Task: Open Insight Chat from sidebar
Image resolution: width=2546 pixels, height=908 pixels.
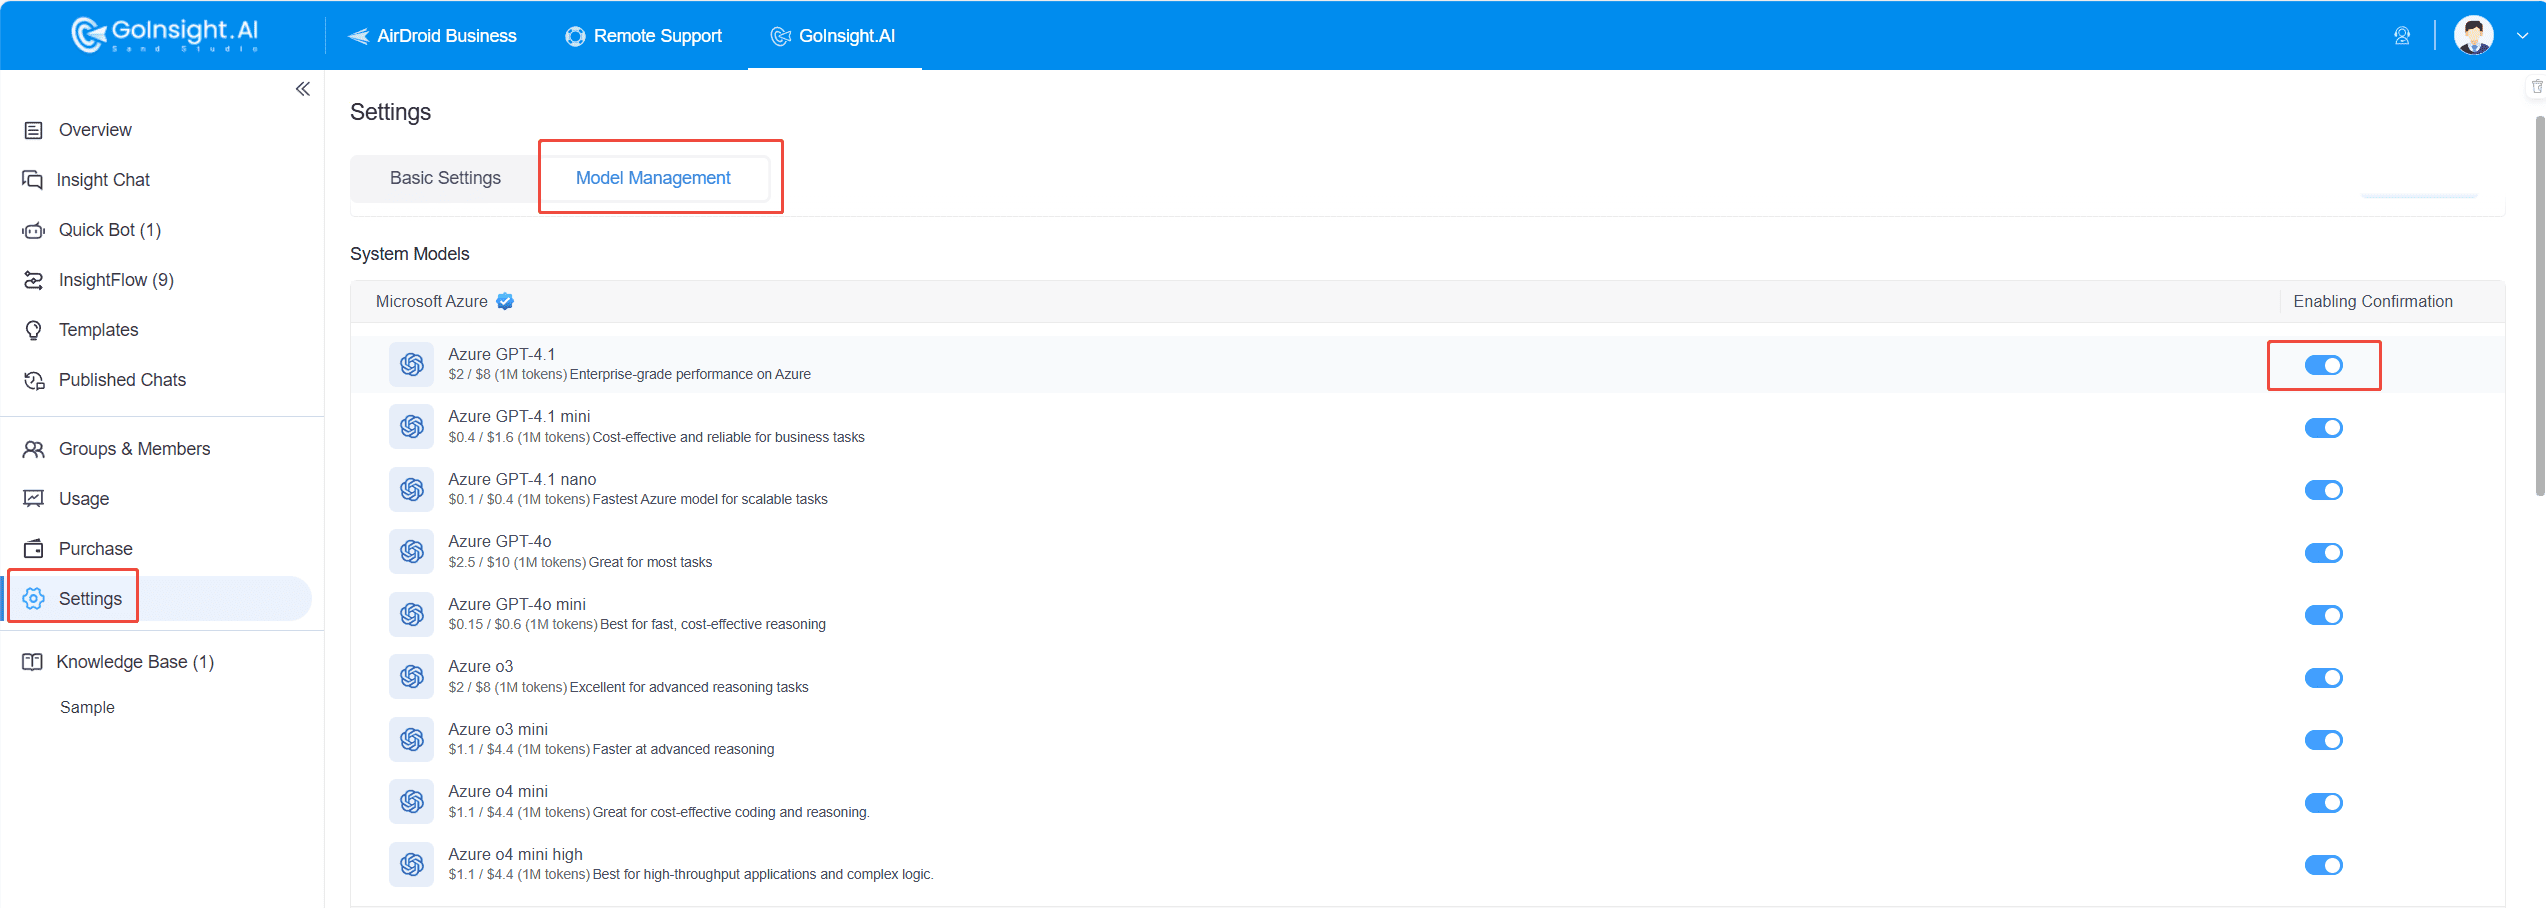Action: click(102, 180)
